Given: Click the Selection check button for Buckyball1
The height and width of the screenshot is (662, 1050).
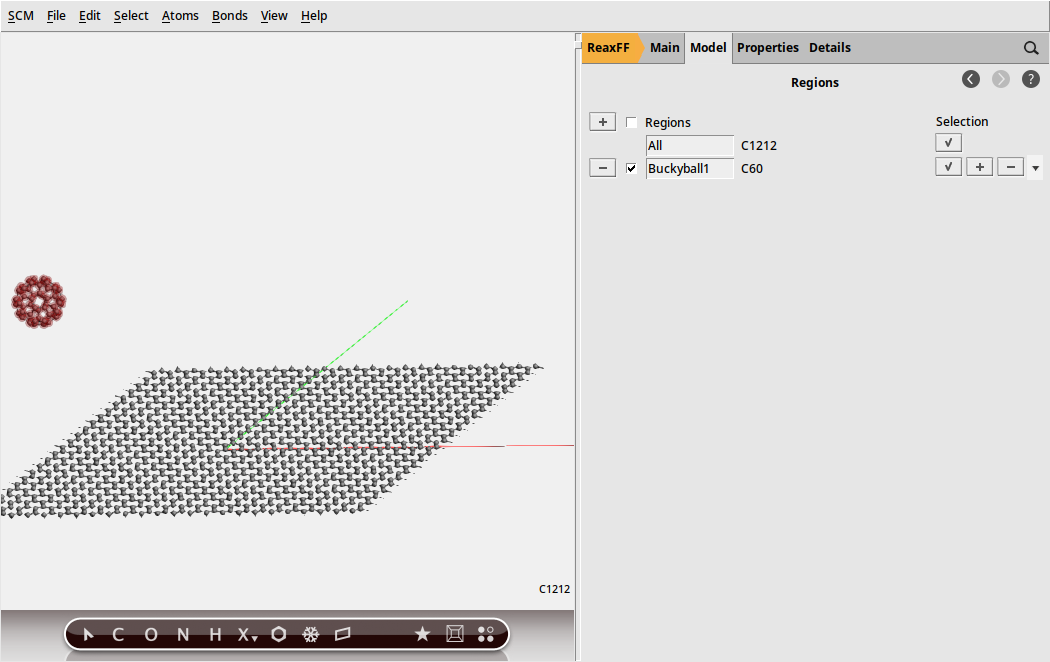Looking at the screenshot, I should 947,166.
